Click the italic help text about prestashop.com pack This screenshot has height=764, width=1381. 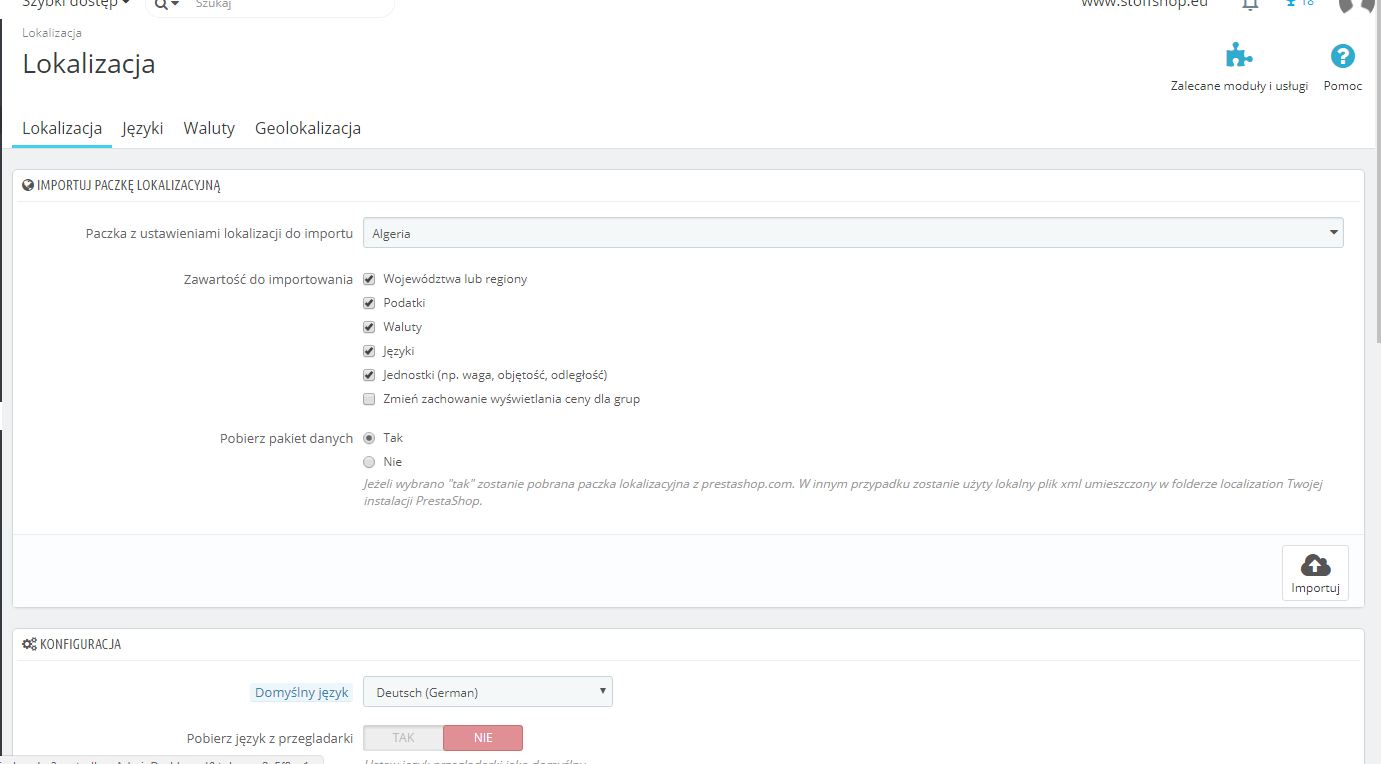click(843, 492)
